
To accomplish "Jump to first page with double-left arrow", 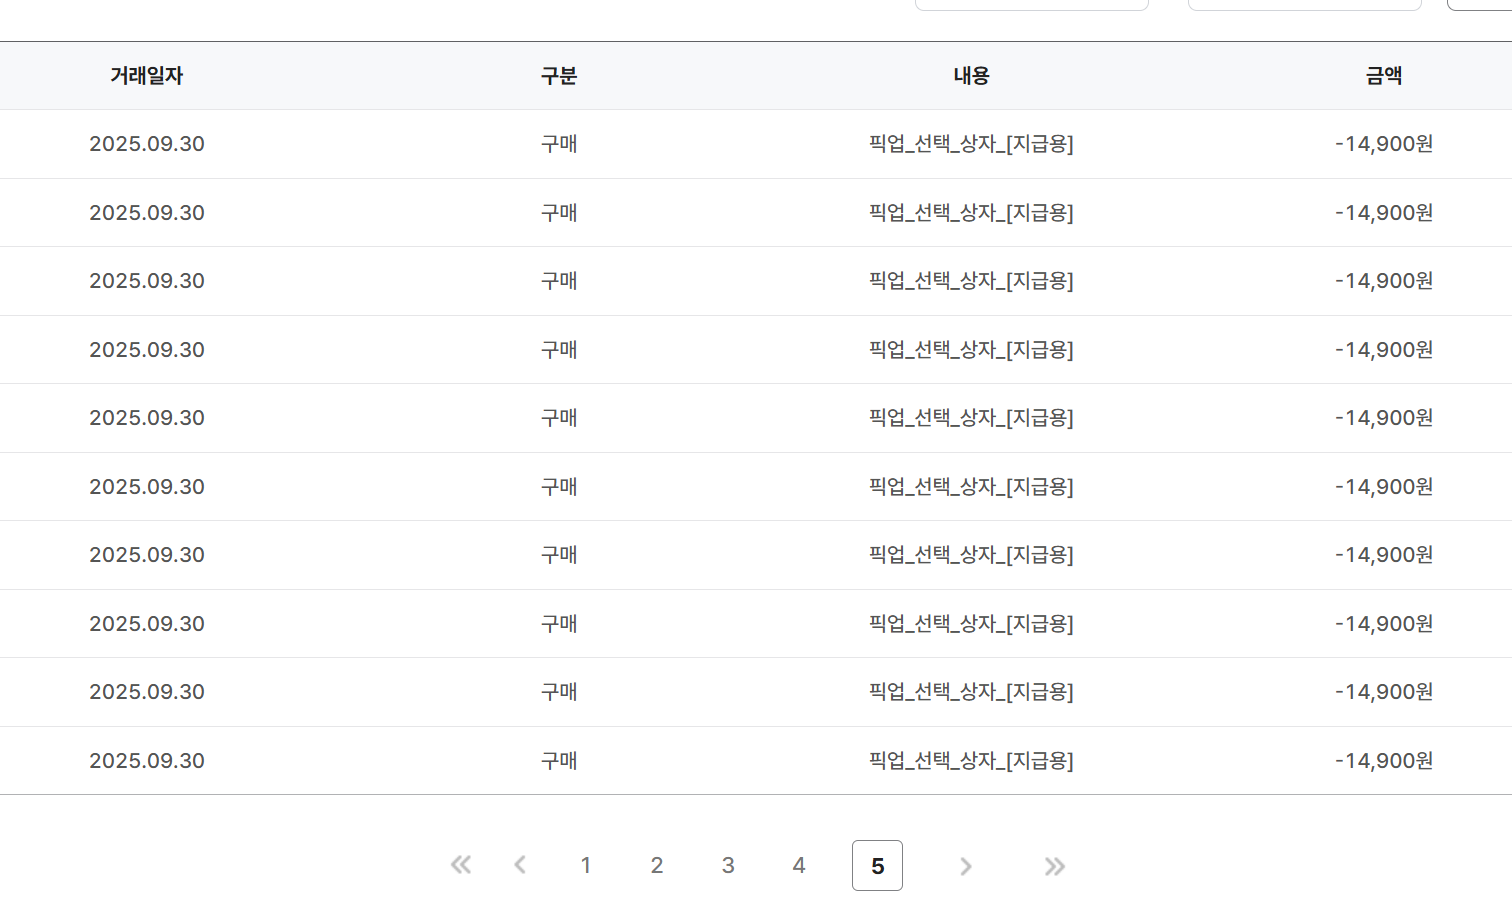I will (x=460, y=865).
